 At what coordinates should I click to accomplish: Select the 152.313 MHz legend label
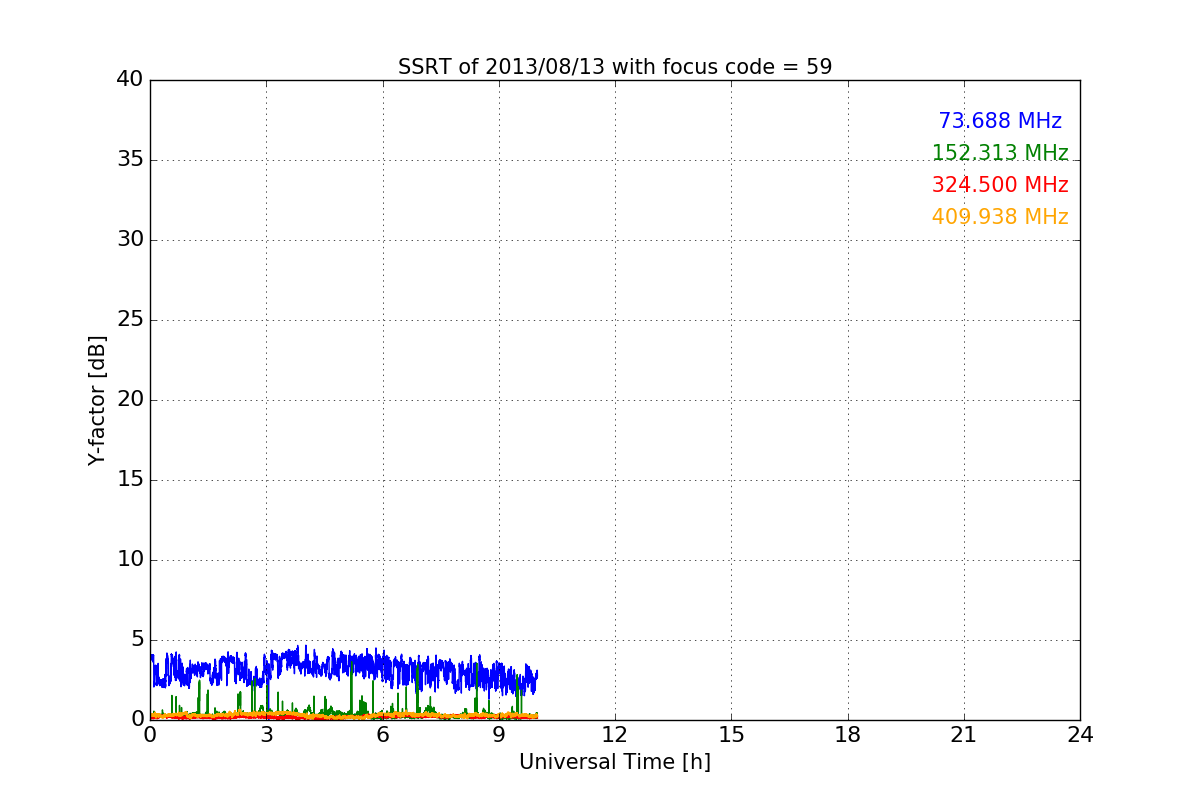pyautogui.click(x=1000, y=153)
